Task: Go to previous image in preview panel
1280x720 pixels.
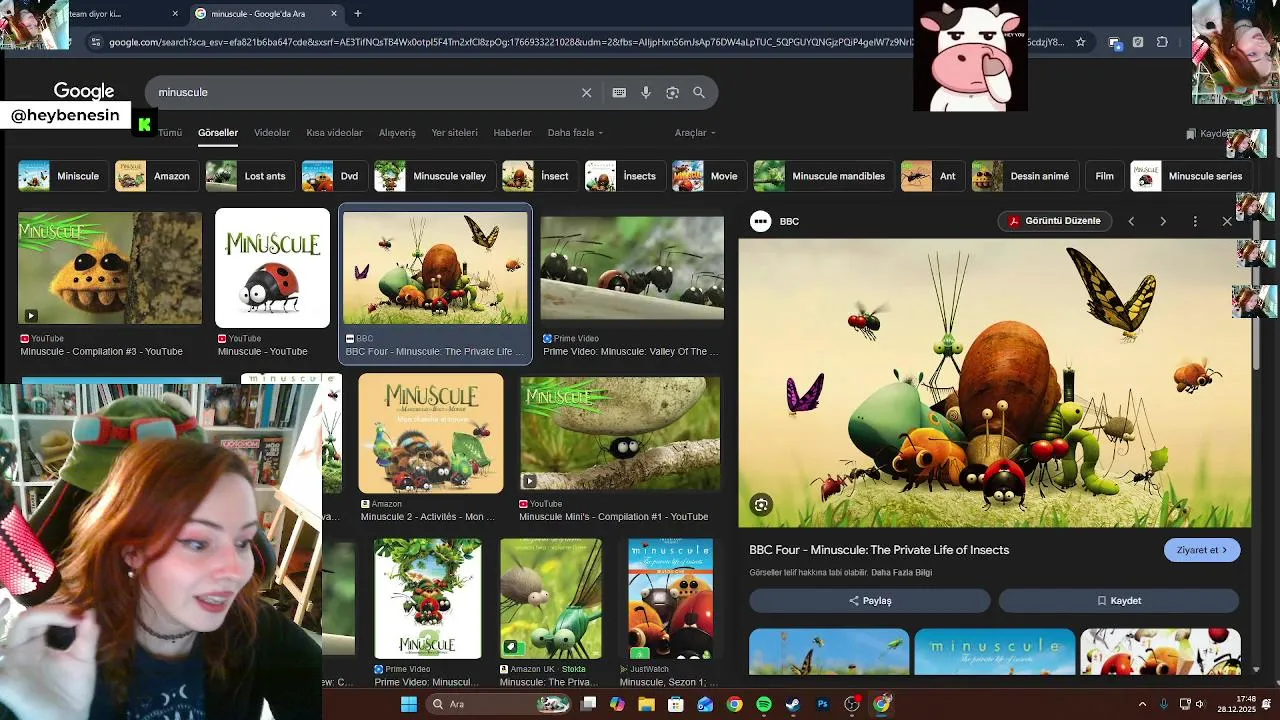Action: (x=1131, y=221)
